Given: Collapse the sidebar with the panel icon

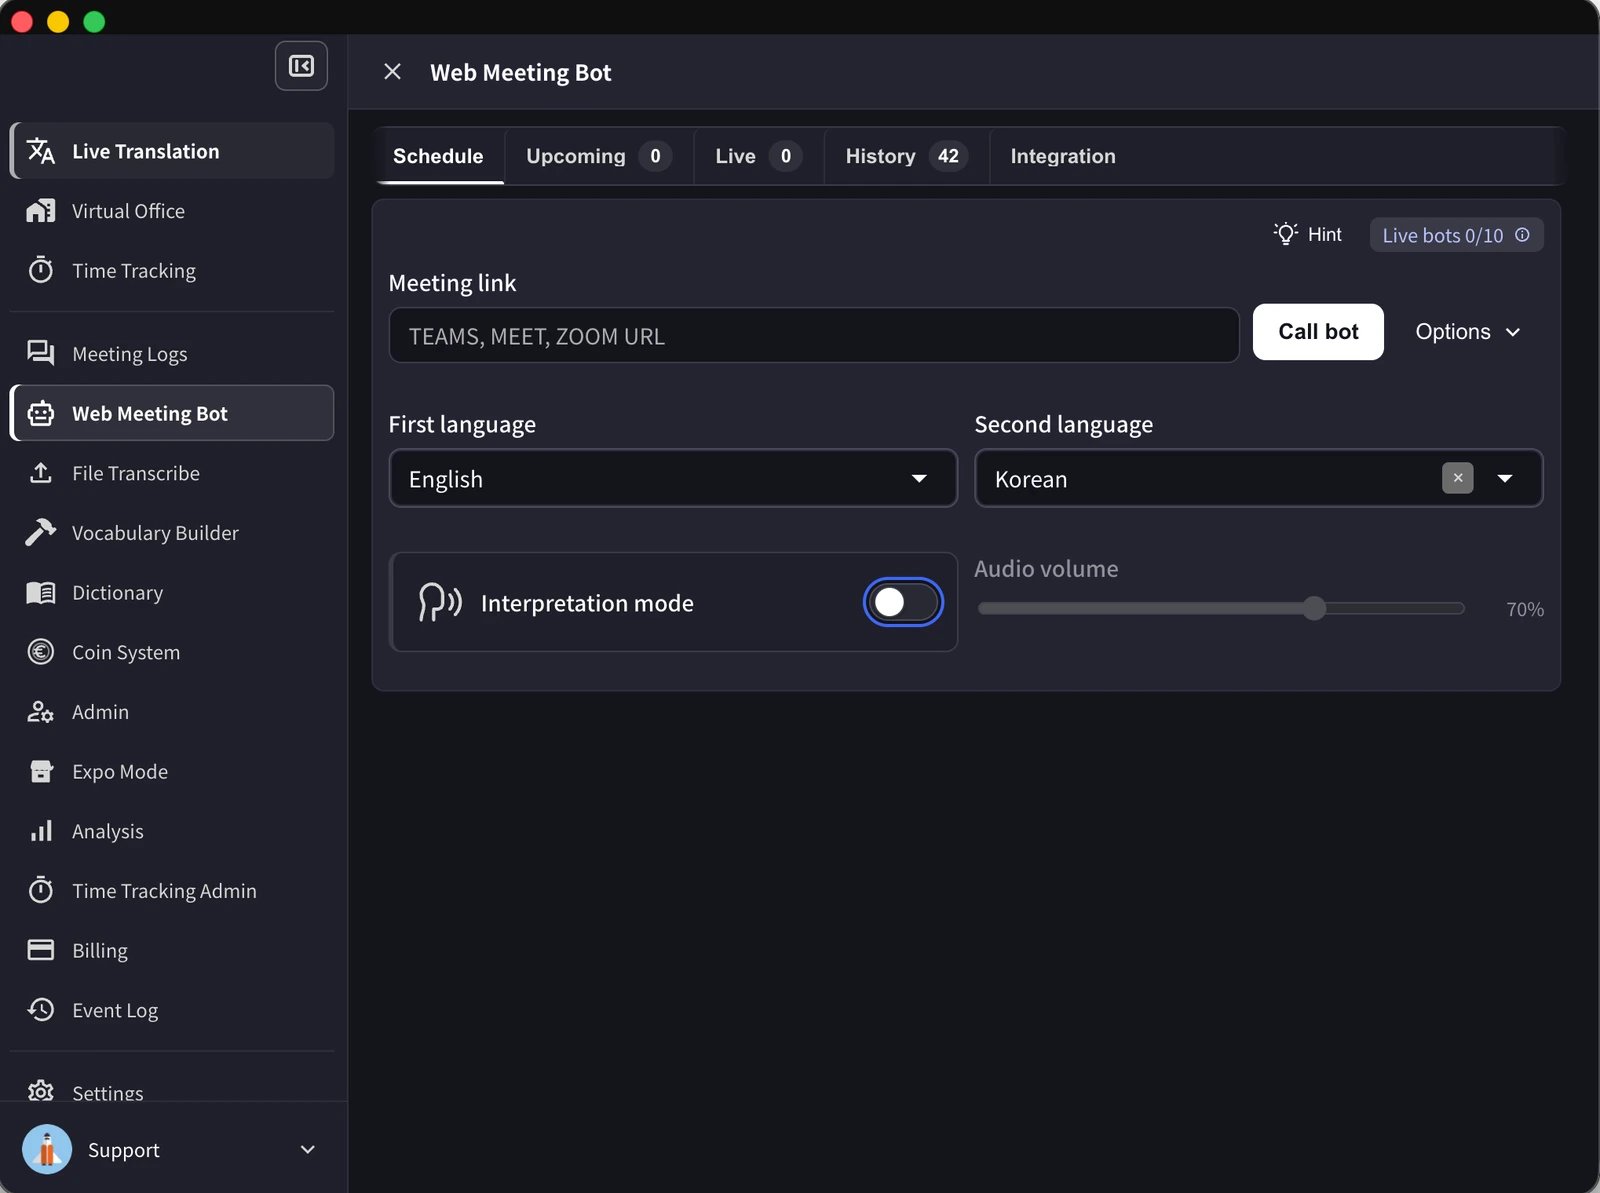Looking at the screenshot, I should [301, 66].
